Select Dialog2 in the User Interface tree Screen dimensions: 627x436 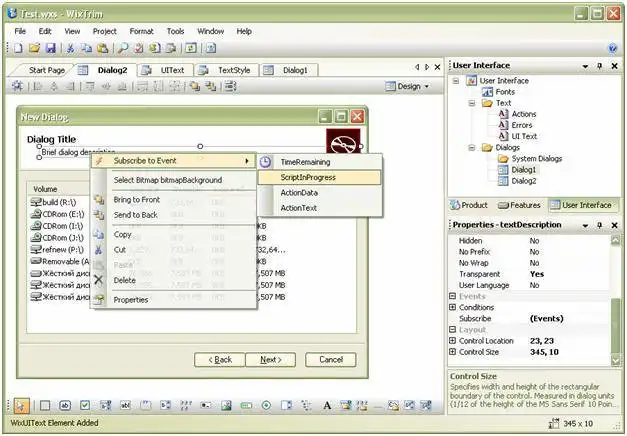click(524, 181)
